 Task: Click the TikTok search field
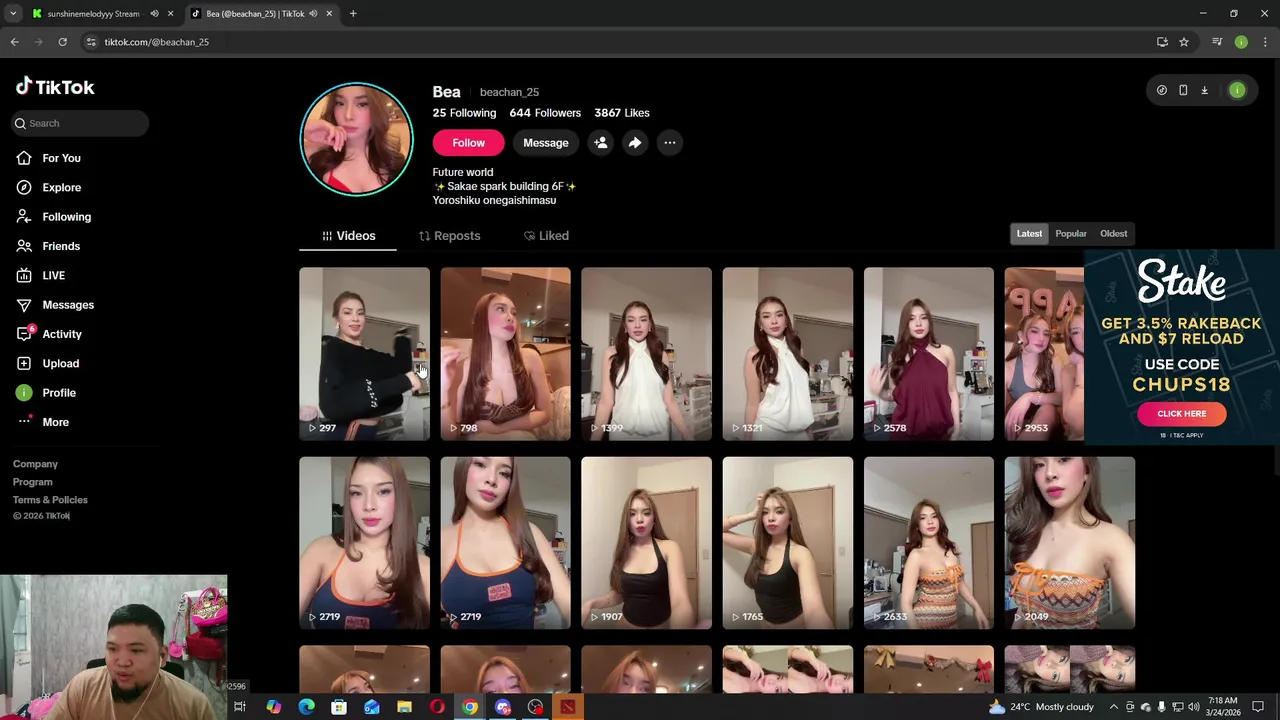(x=80, y=123)
